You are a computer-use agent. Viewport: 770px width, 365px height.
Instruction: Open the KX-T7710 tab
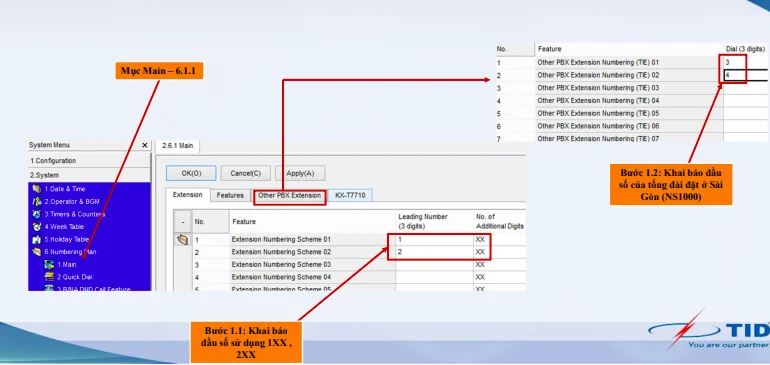point(350,196)
